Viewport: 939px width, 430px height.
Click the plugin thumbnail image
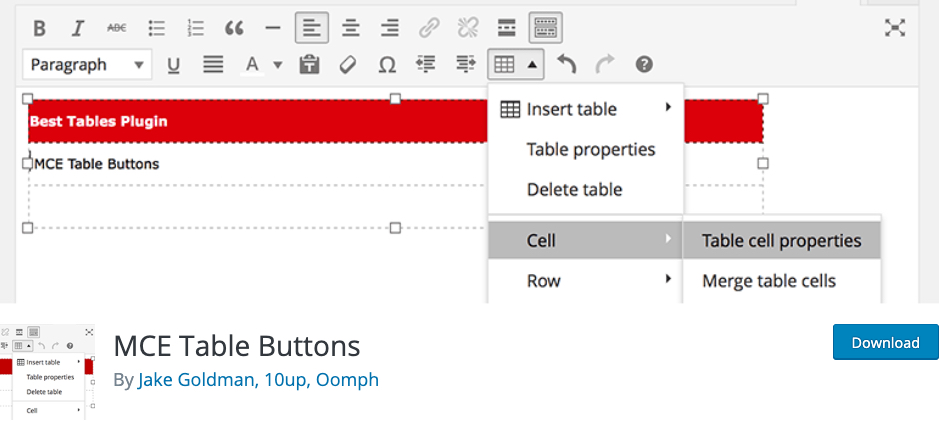coord(47,373)
